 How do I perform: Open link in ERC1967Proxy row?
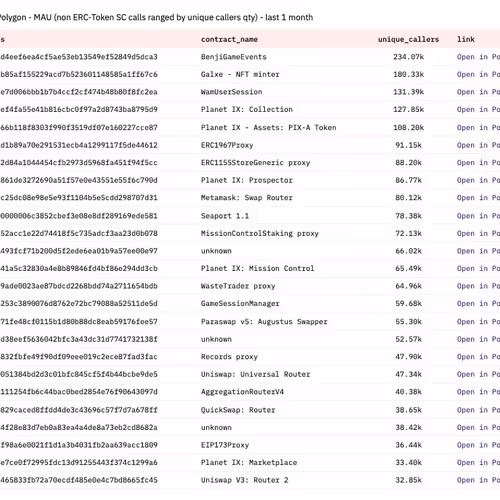click(x=478, y=145)
